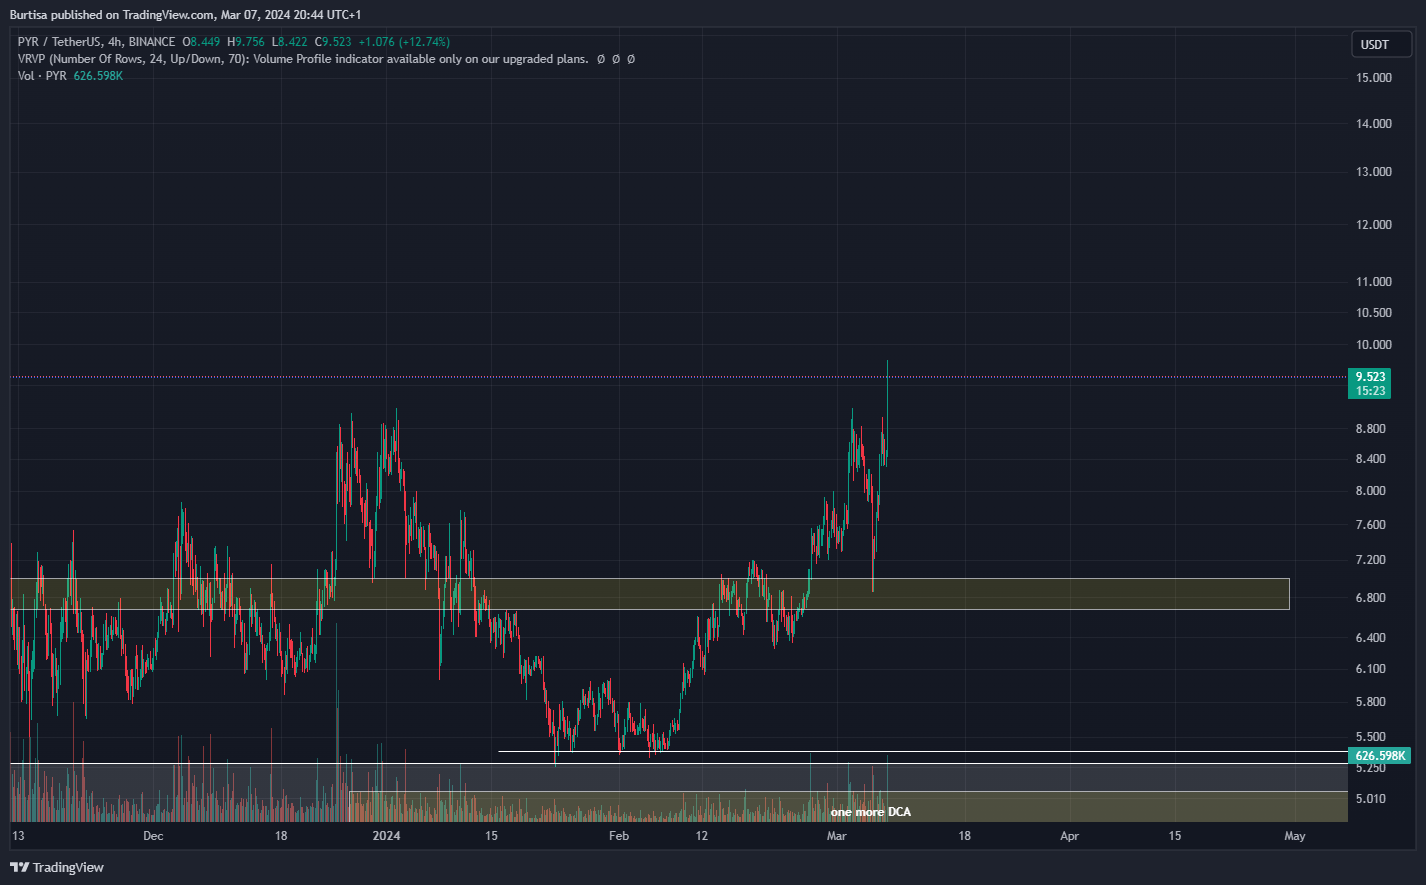Viewport: 1426px width, 885px height.
Task: Click the 8.400 price axis label
Action: pyautogui.click(x=1370, y=459)
